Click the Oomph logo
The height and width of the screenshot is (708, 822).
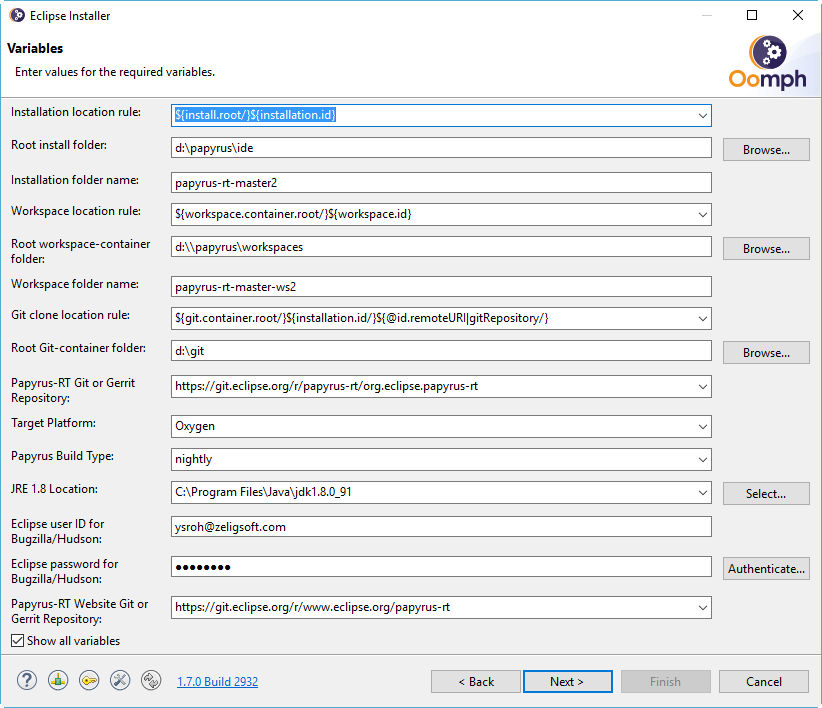click(x=767, y=62)
